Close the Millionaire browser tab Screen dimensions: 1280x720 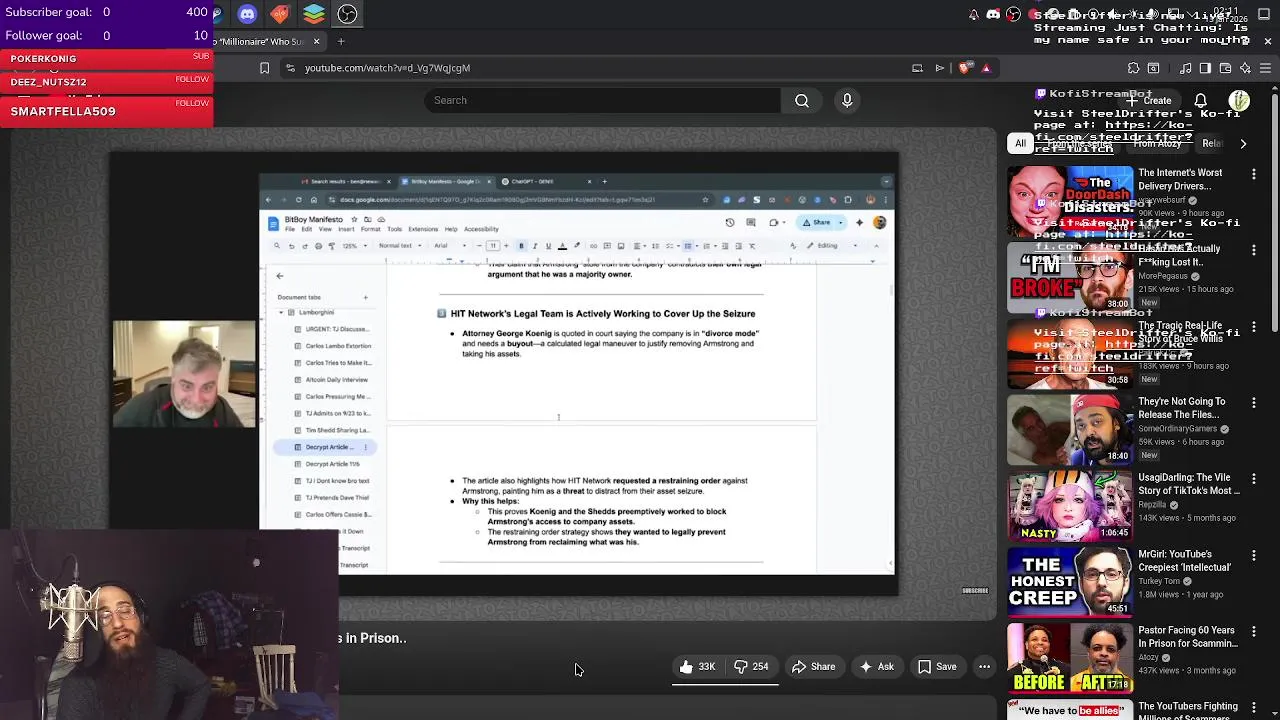point(316,41)
